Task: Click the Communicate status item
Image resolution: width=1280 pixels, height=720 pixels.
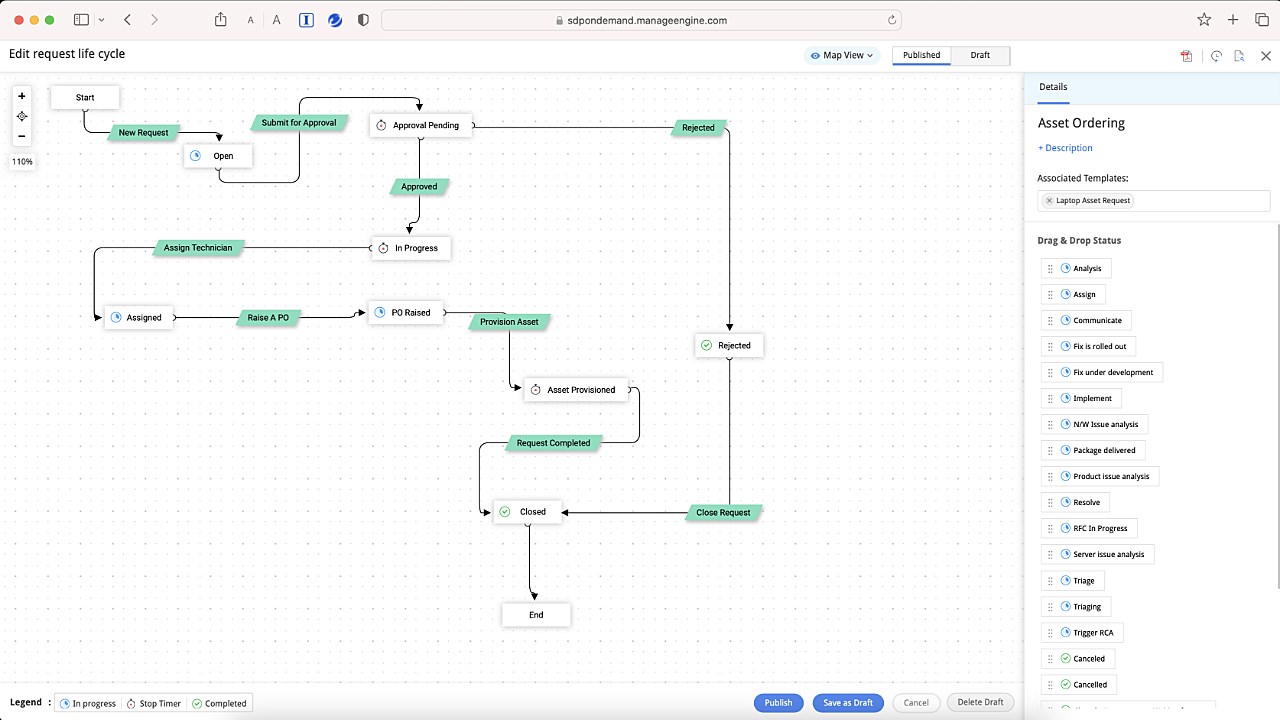Action: coord(1087,320)
